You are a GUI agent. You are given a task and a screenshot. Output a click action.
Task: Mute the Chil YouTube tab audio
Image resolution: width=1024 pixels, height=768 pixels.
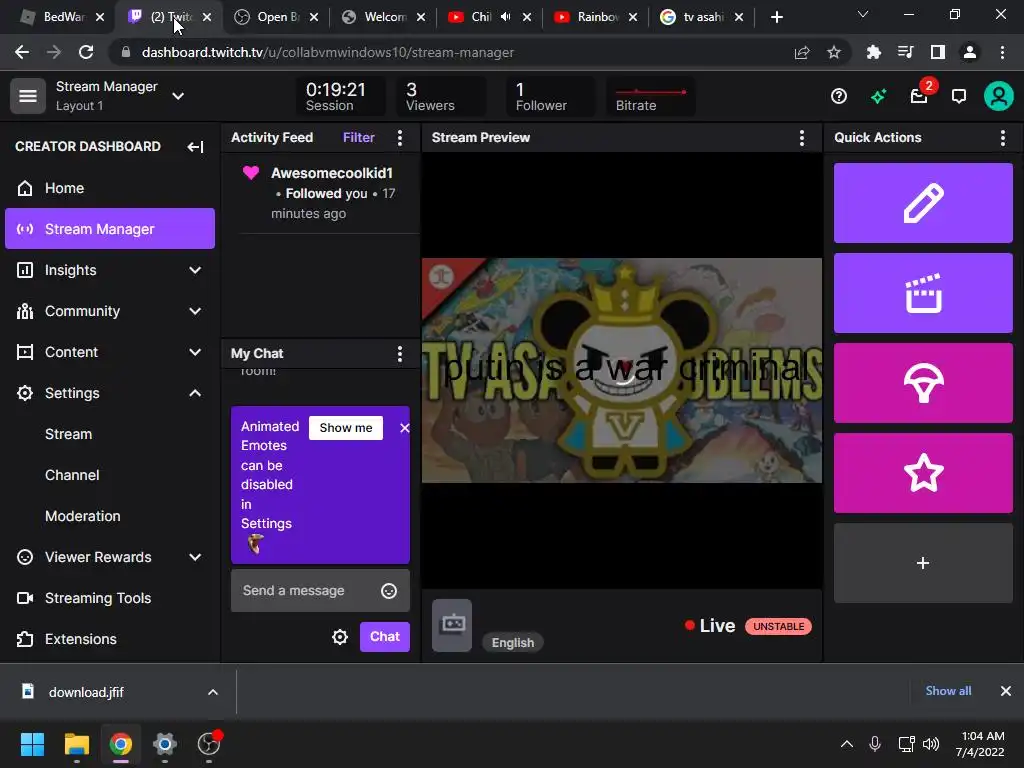point(505,17)
